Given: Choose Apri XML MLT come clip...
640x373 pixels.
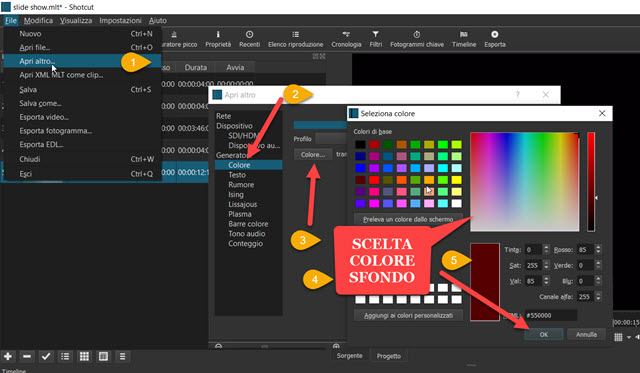Looking at the screenshot, I should (x=83, y=75).
